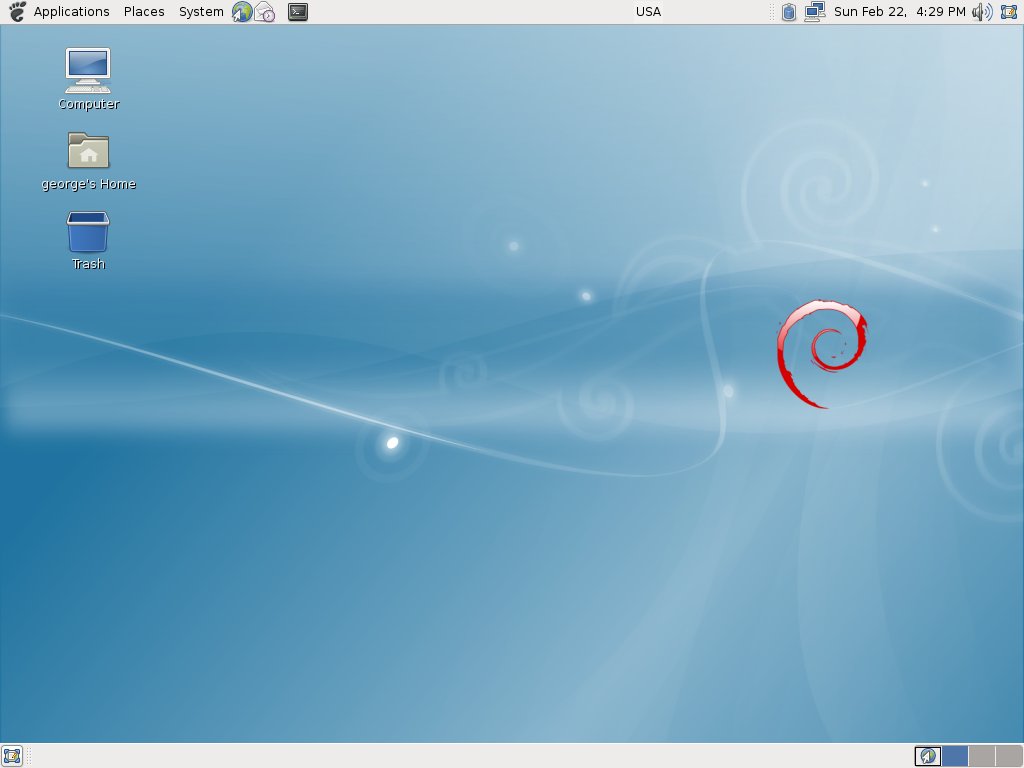Open the System menu
Viewport: 1024px width, 768px height.
(200, 12)
